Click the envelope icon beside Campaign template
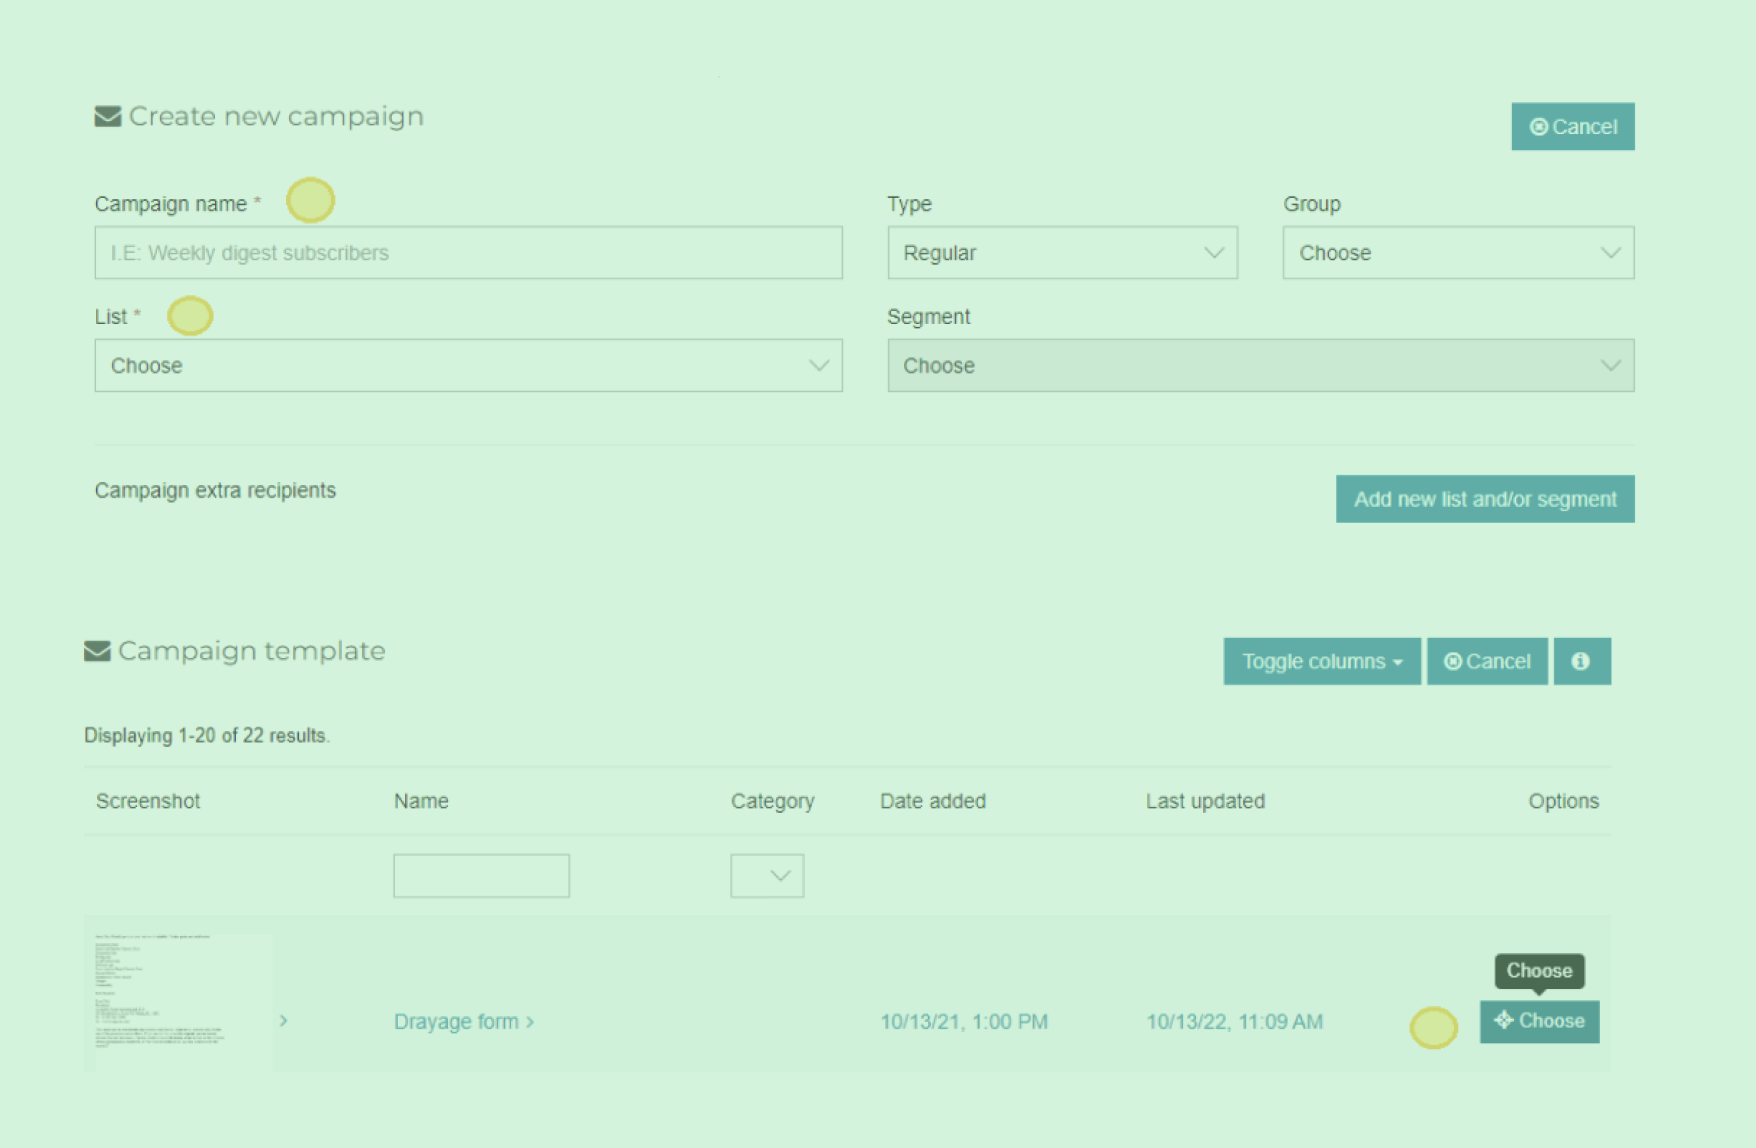The image size is (1756, 1148). 97,652
